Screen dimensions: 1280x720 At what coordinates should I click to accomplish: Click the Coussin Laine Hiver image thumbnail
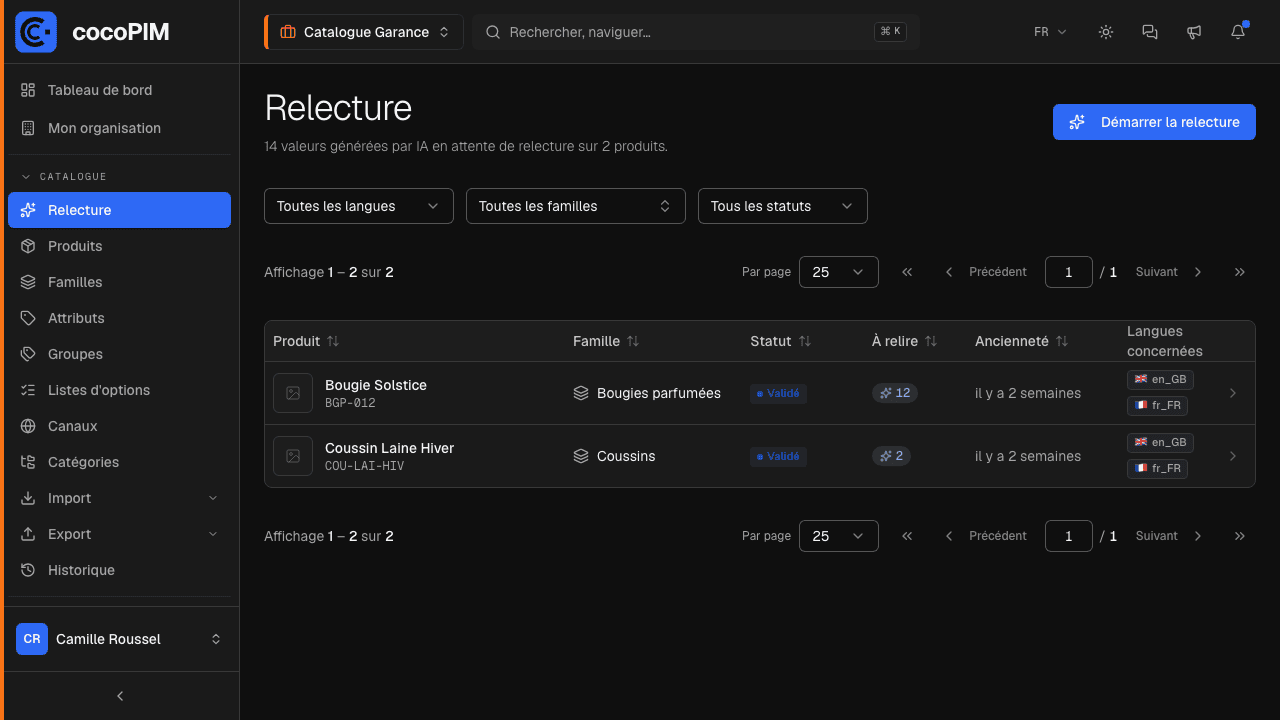click(293, 456)
